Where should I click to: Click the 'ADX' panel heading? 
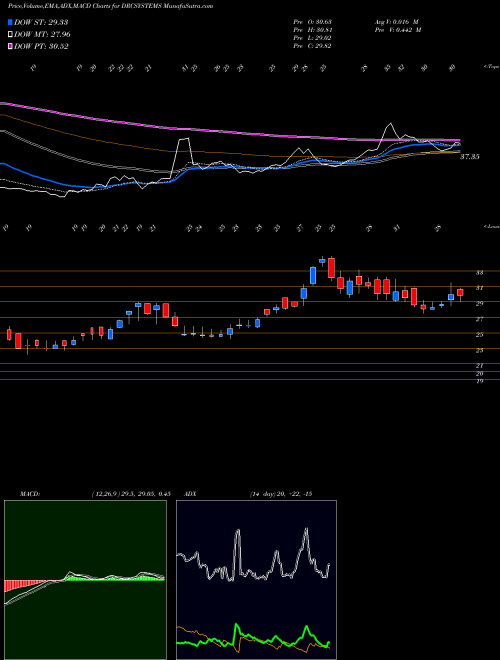click(191, 494)
